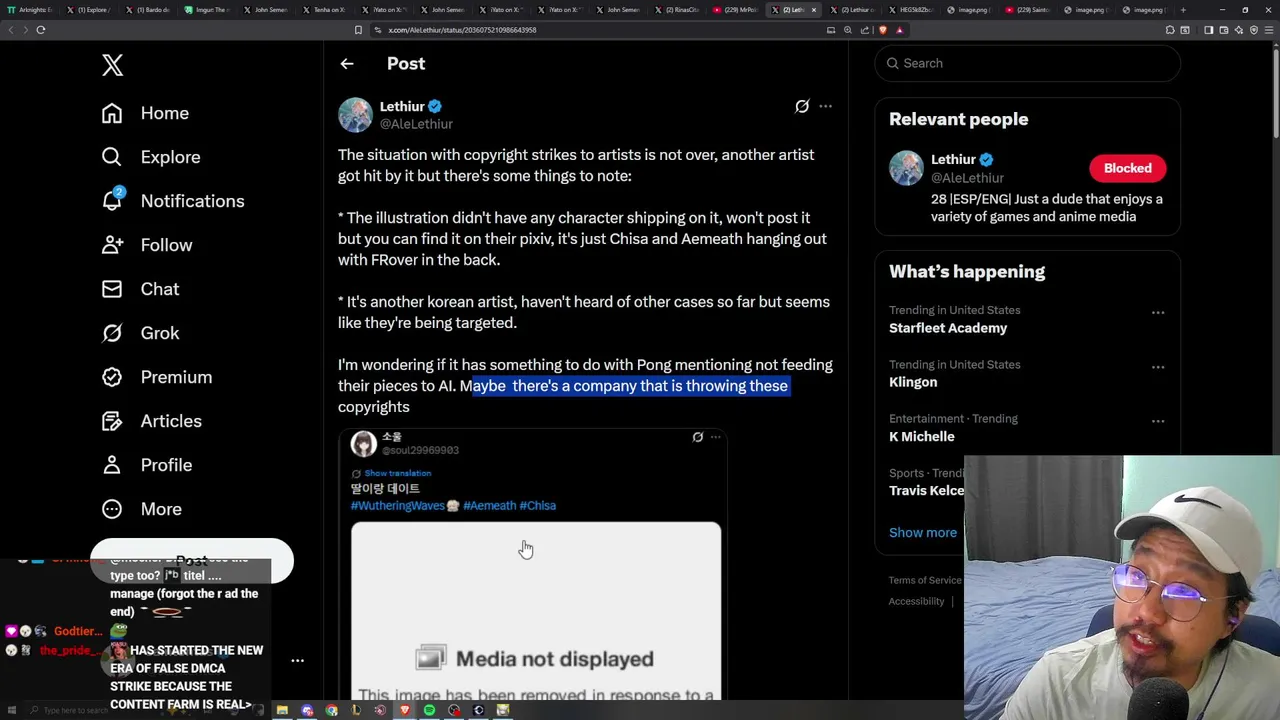Click the Brave Shields lion icon
Viewport: 1280px width, 720px height.
point(883,30)
